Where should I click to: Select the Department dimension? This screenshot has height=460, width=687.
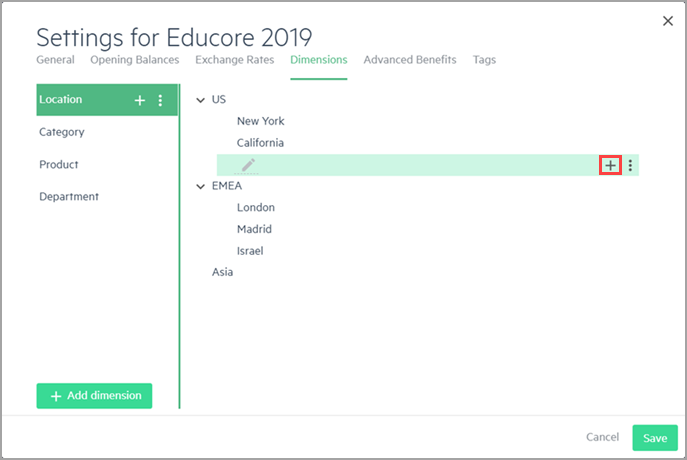pyautogui.click(x=69, y=196)
